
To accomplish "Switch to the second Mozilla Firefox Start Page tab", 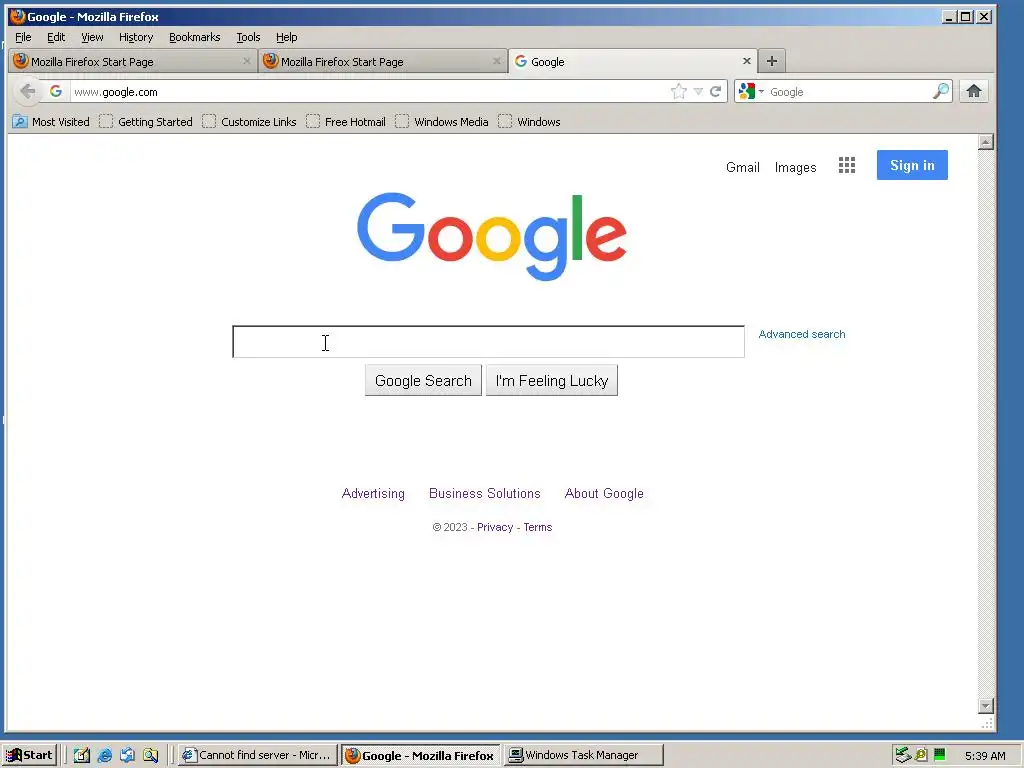I will click(x=383, y=61).
